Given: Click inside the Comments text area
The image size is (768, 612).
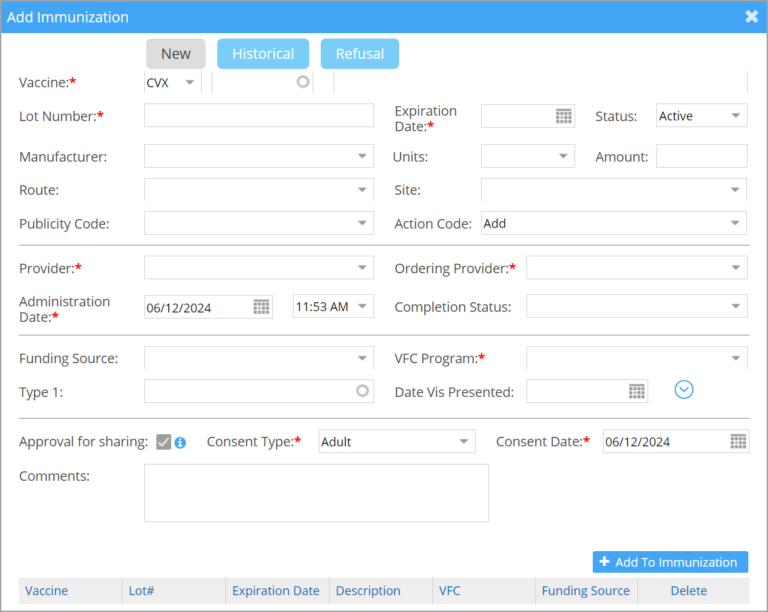Looking at the screenshot, I should pos(316,493).
